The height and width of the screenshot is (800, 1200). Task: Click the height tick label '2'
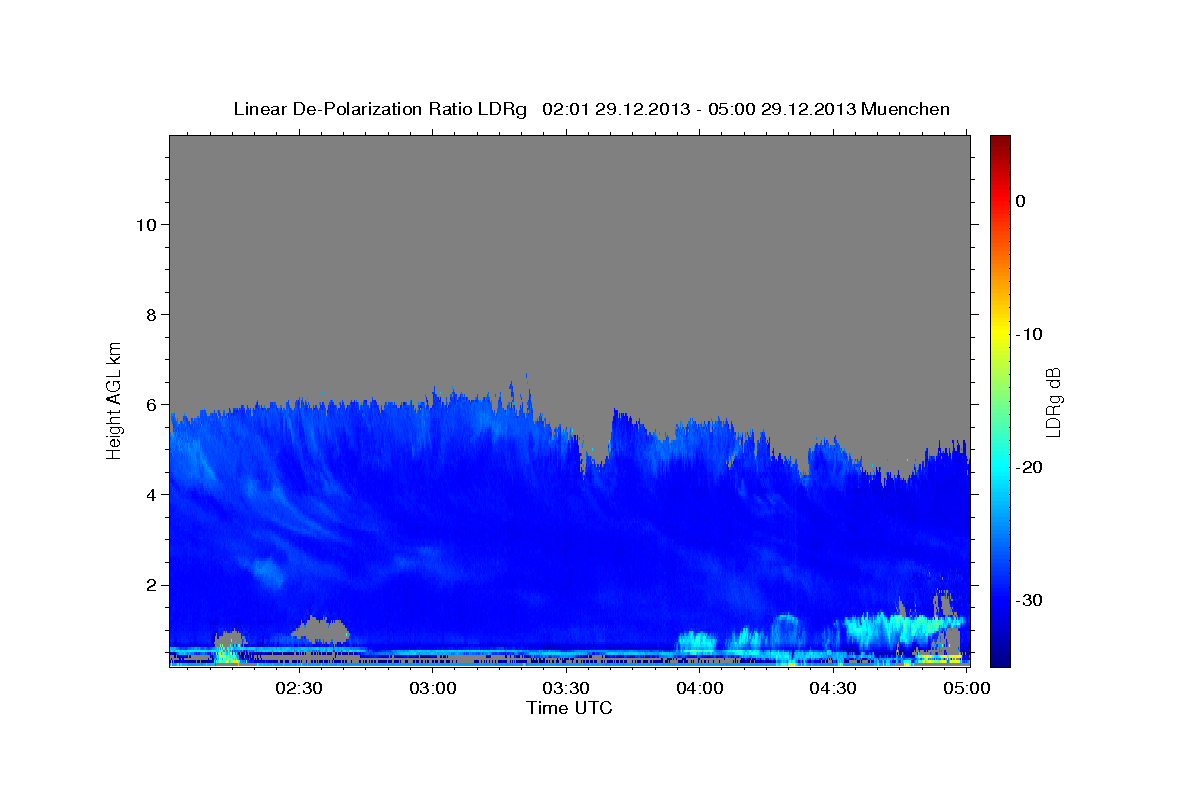pyautogui.click(x=150, y=584)
